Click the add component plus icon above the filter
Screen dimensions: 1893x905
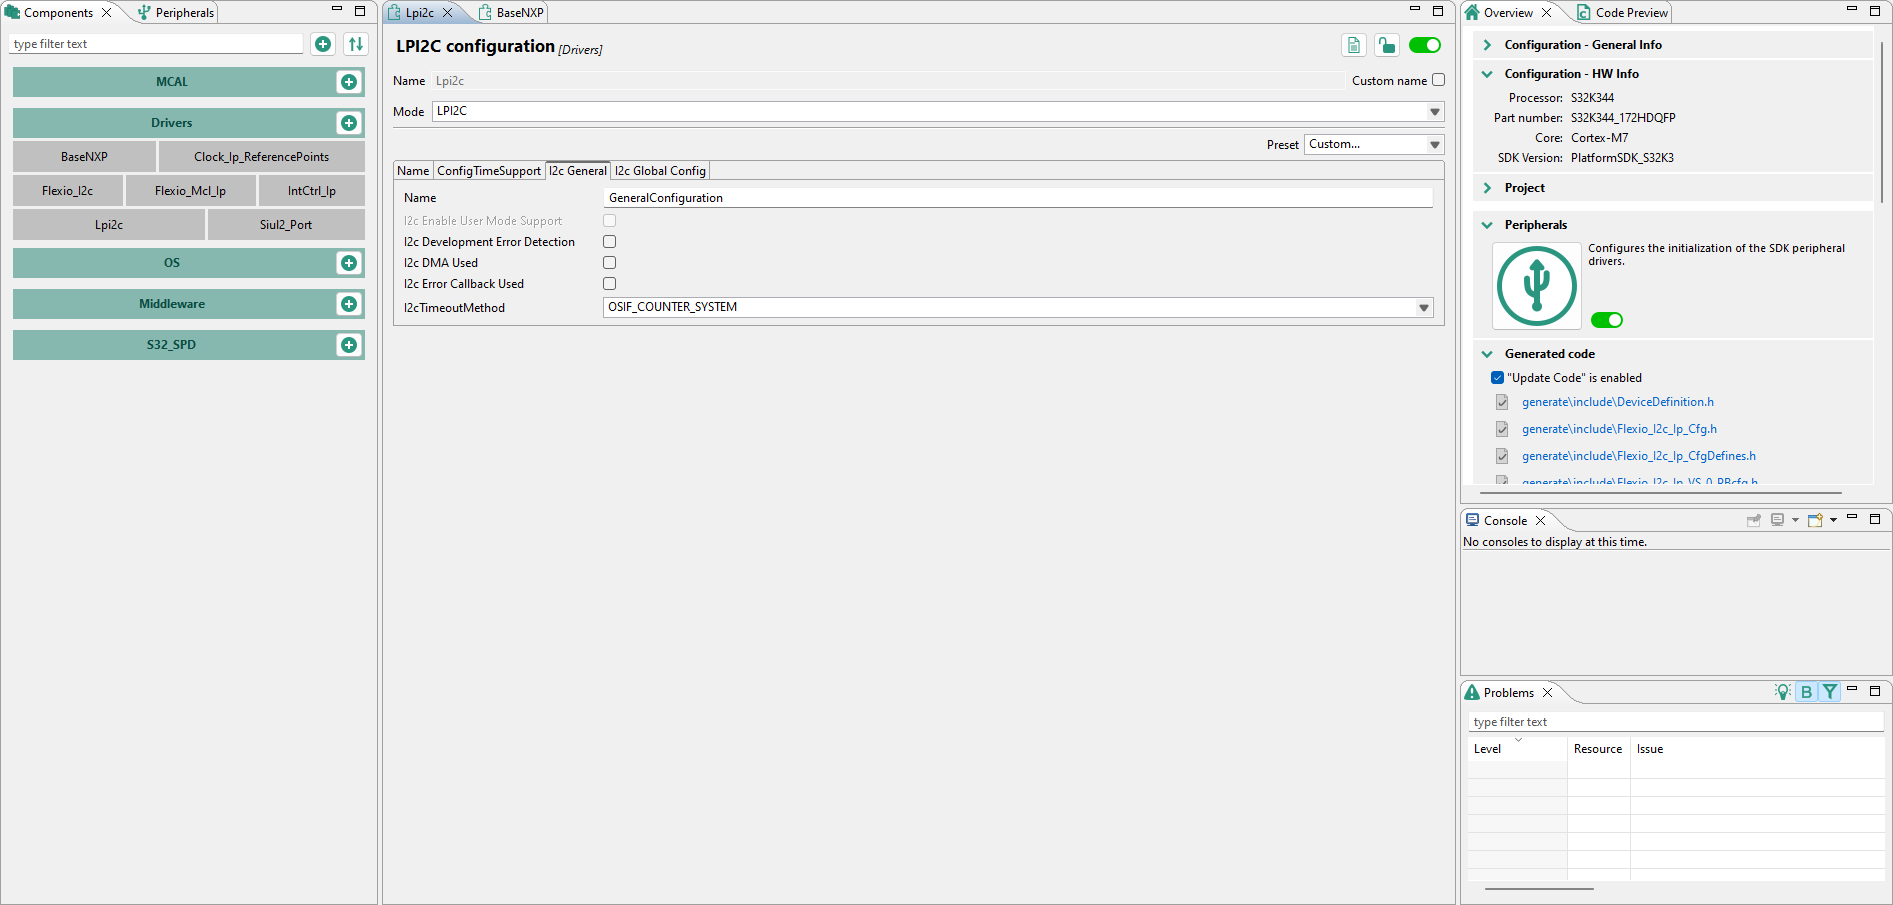(x=322, y=44)
